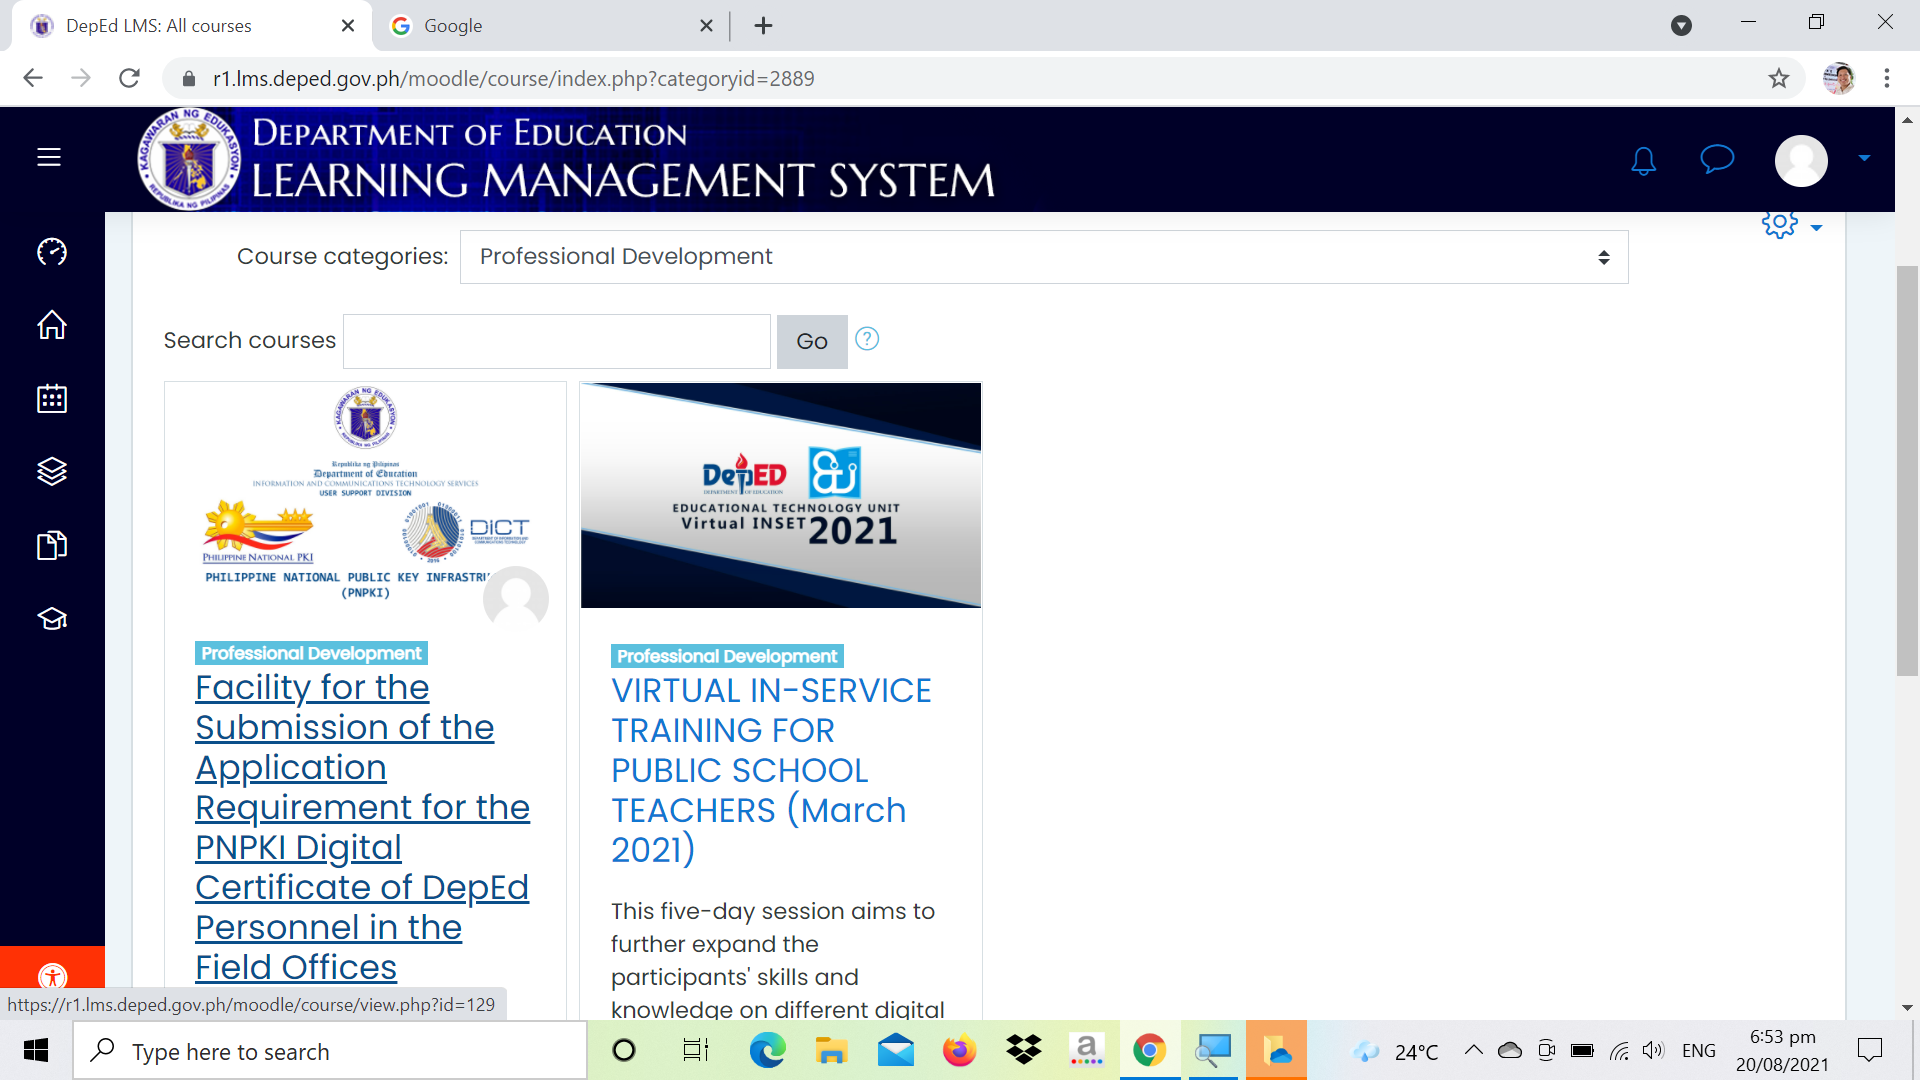The height and width of the screenshot is (1080, 1920).
Task: Open the notifications bell
Action: point(1644,160)
